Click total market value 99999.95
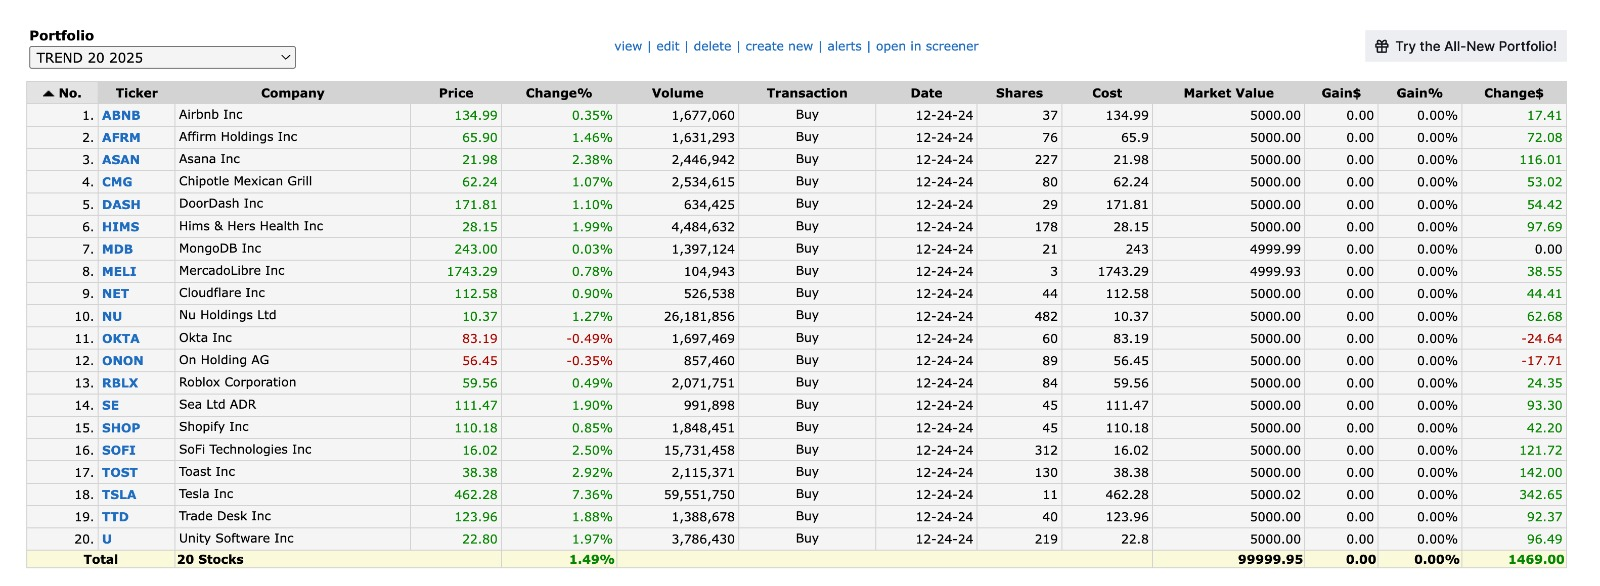The height and width of the screenshot is (586, 1600). click(x=1270, y=560)
